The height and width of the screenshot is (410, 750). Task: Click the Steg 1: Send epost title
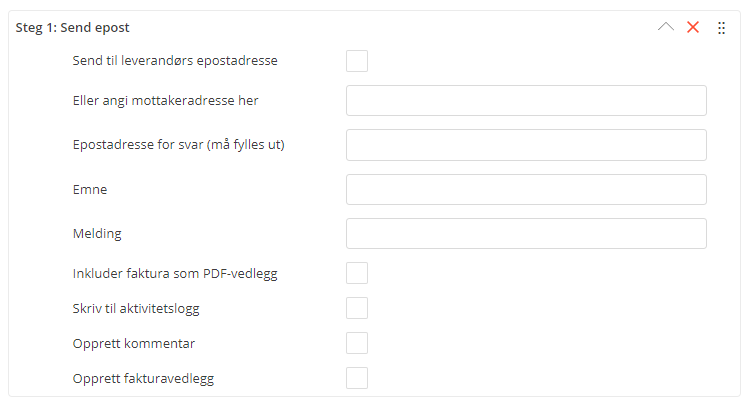pos(72,28)
